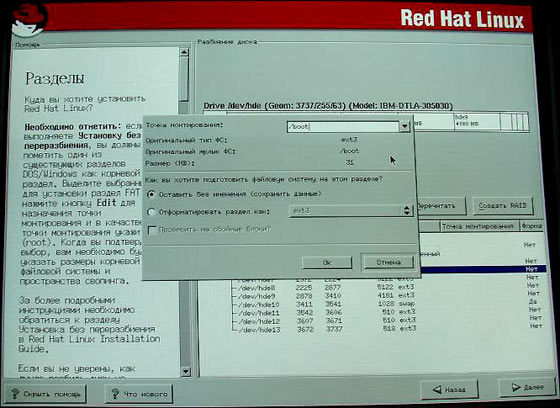Viewport: 560px width, 408px height.
Task: Click the highlighted selected partition row
Action: point(483,269)
